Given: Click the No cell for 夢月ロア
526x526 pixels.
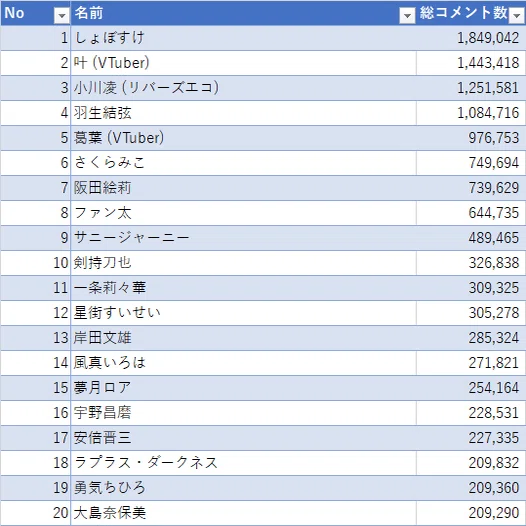Looking at the screenshot, I should click(x=35, y=388).
